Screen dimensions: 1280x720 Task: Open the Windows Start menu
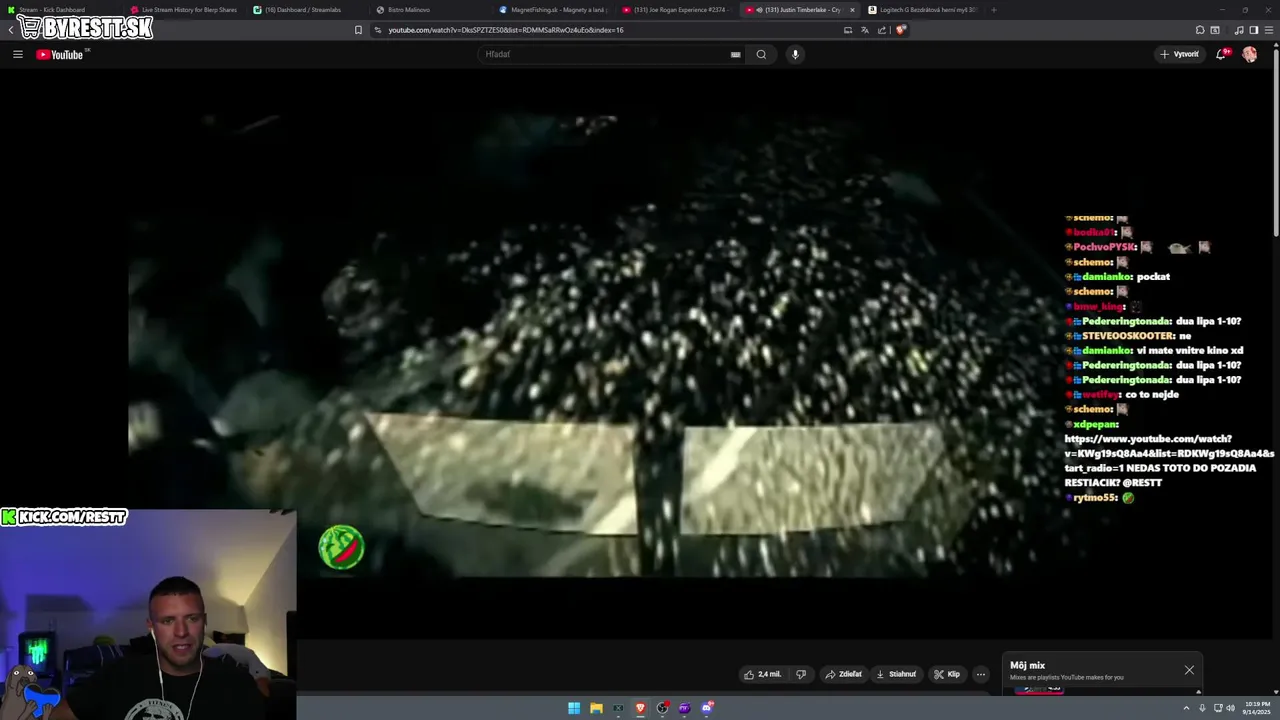[574, 708]
